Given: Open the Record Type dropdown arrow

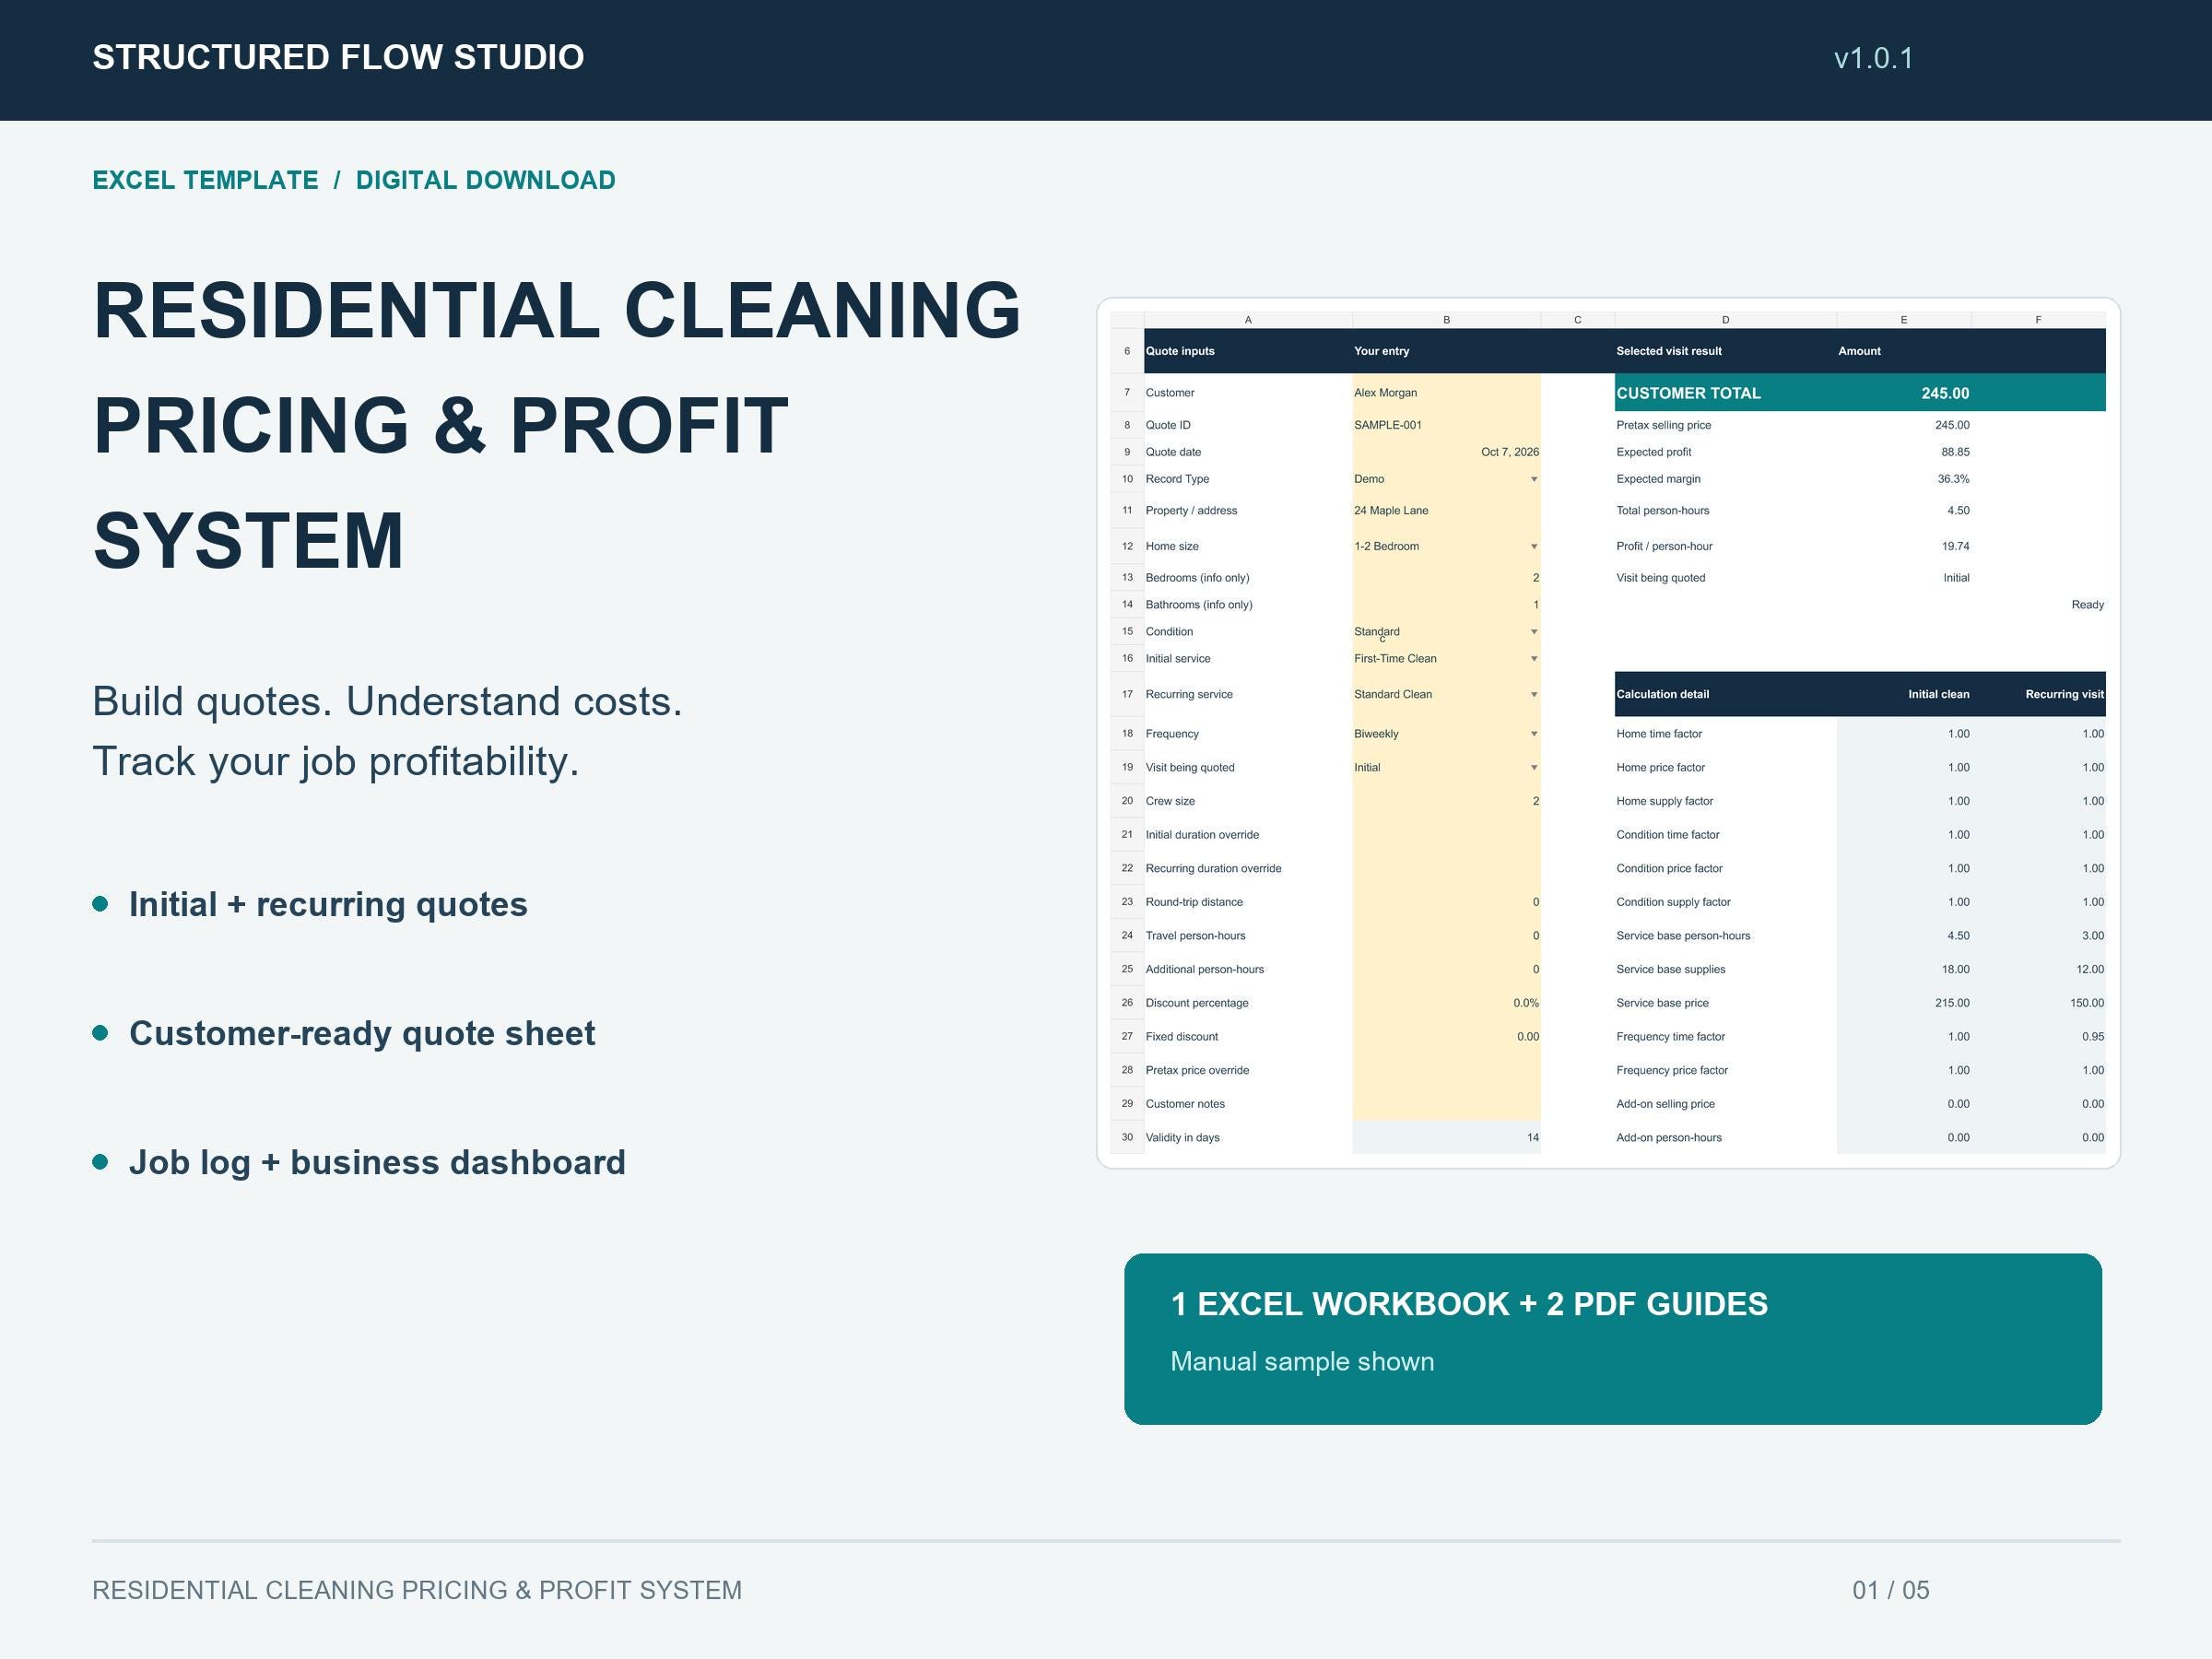Looking at the screenshot, I should pos(1534,480).
